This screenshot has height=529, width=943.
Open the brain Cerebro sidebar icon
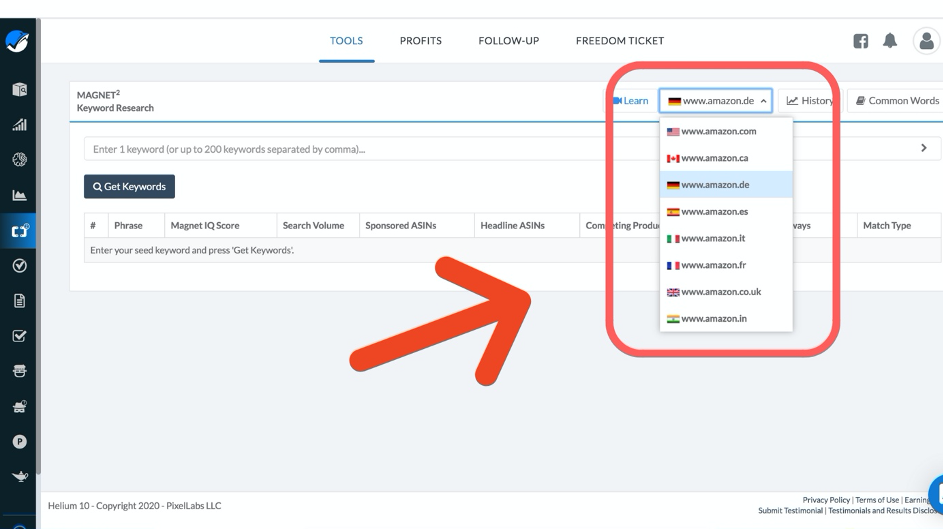(19, 159)
